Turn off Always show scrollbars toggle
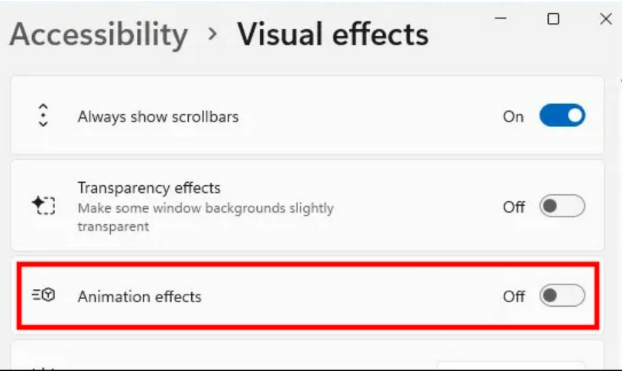Viewport: 643px width, 387px height. point(562,116)
